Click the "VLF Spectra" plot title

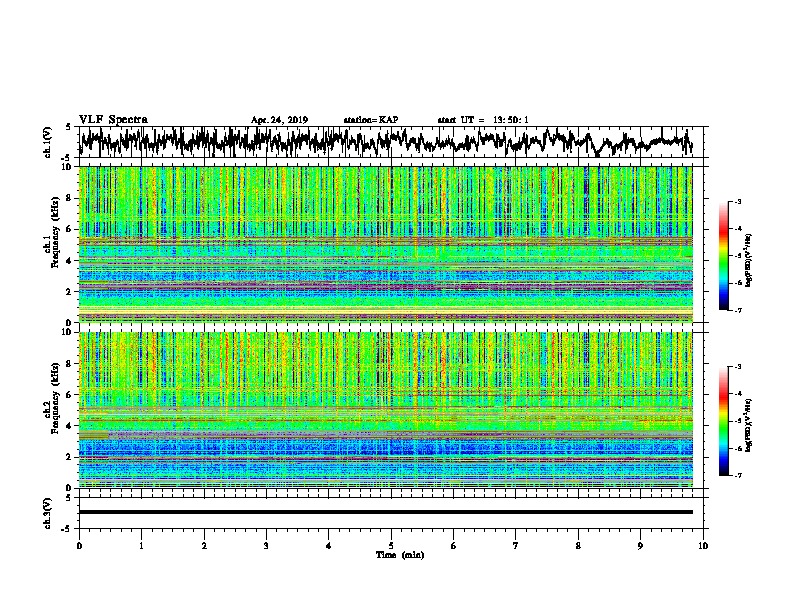point(113,120)
